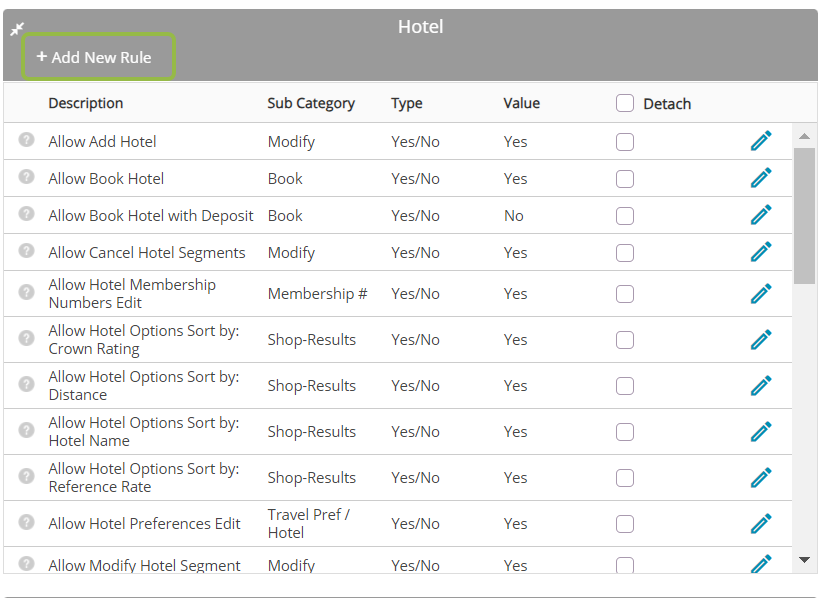Viewport: 830px width, 598px height.
Task: Toggle the Detach header checkbox
Action: coord(625,103)
